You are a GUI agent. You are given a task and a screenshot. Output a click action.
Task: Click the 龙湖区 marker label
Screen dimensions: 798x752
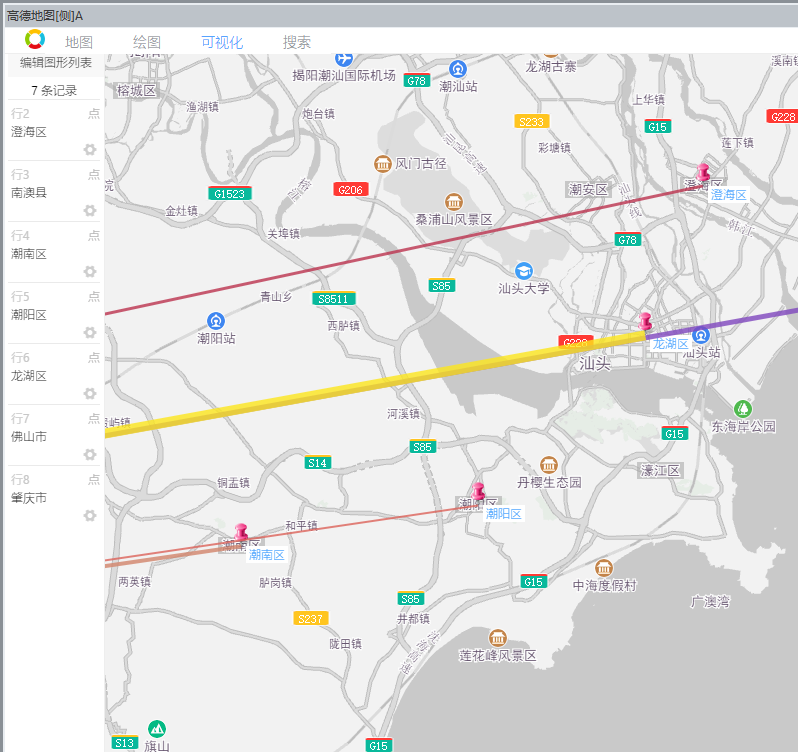(671, 344)
